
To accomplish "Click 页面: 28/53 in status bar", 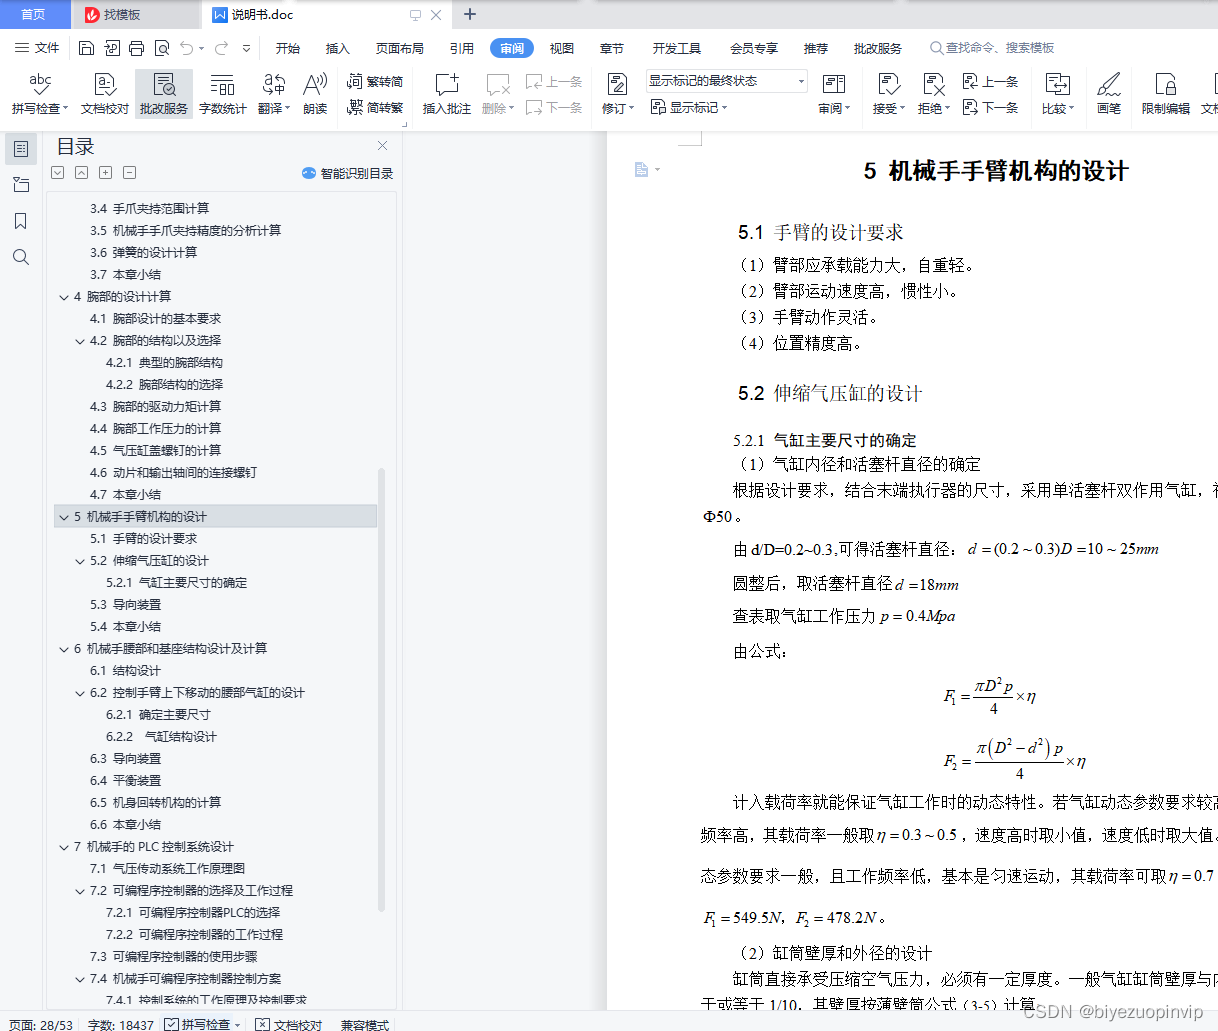I will coord(40,1024).
